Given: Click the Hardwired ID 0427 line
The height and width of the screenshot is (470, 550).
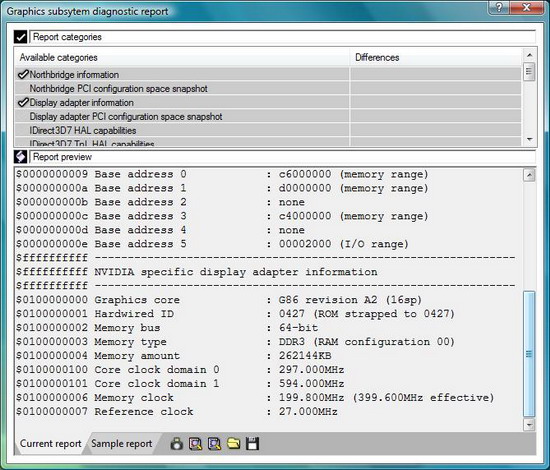Looking at the screenshot, I should [235, 314].
